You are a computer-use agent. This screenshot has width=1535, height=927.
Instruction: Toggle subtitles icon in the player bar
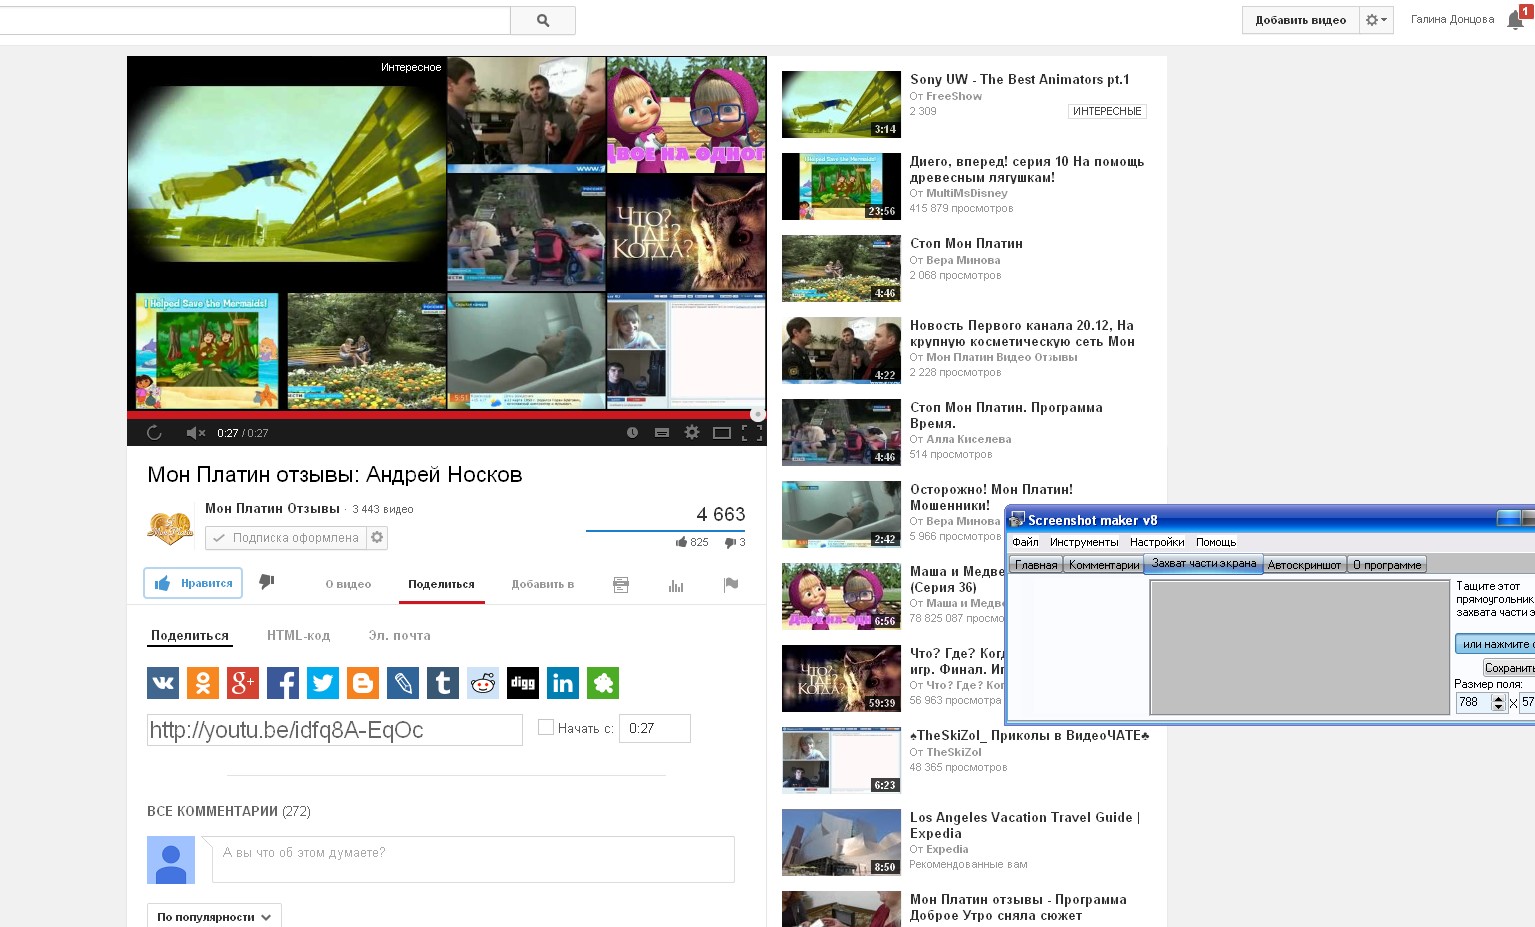pos(661,433)
